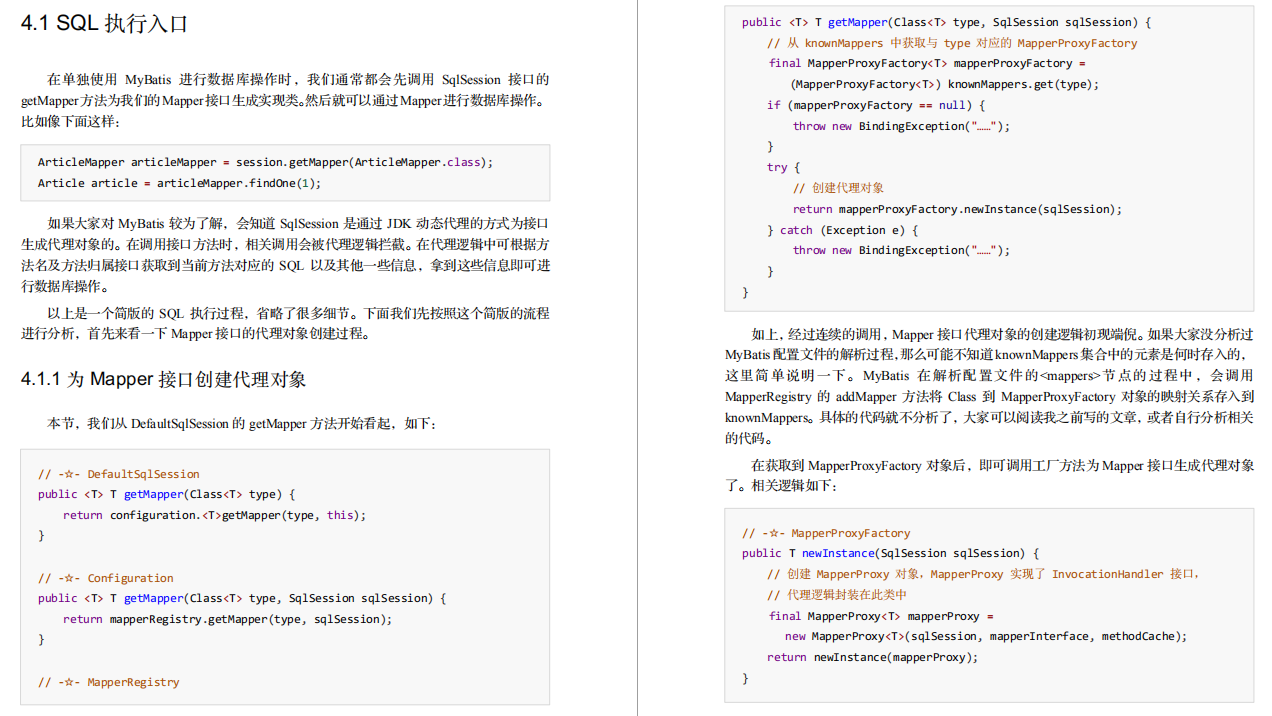Click comment "// 创建代理对象"
The width and height of the screenshot is (1272, 716).
pyautogui.click(x=838, y=188)
